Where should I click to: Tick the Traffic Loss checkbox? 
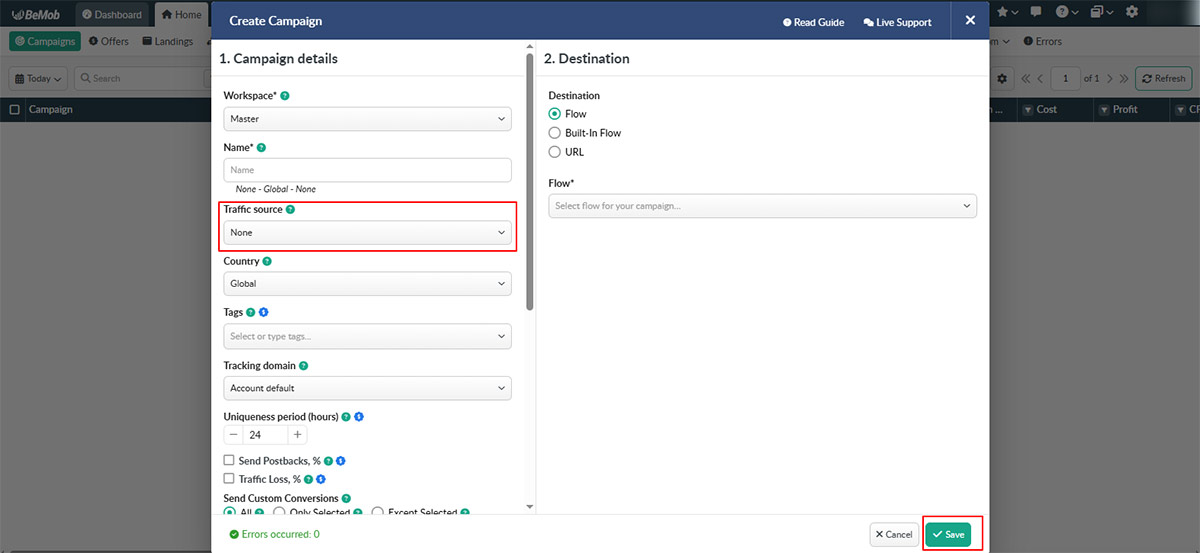pos(230,480)
